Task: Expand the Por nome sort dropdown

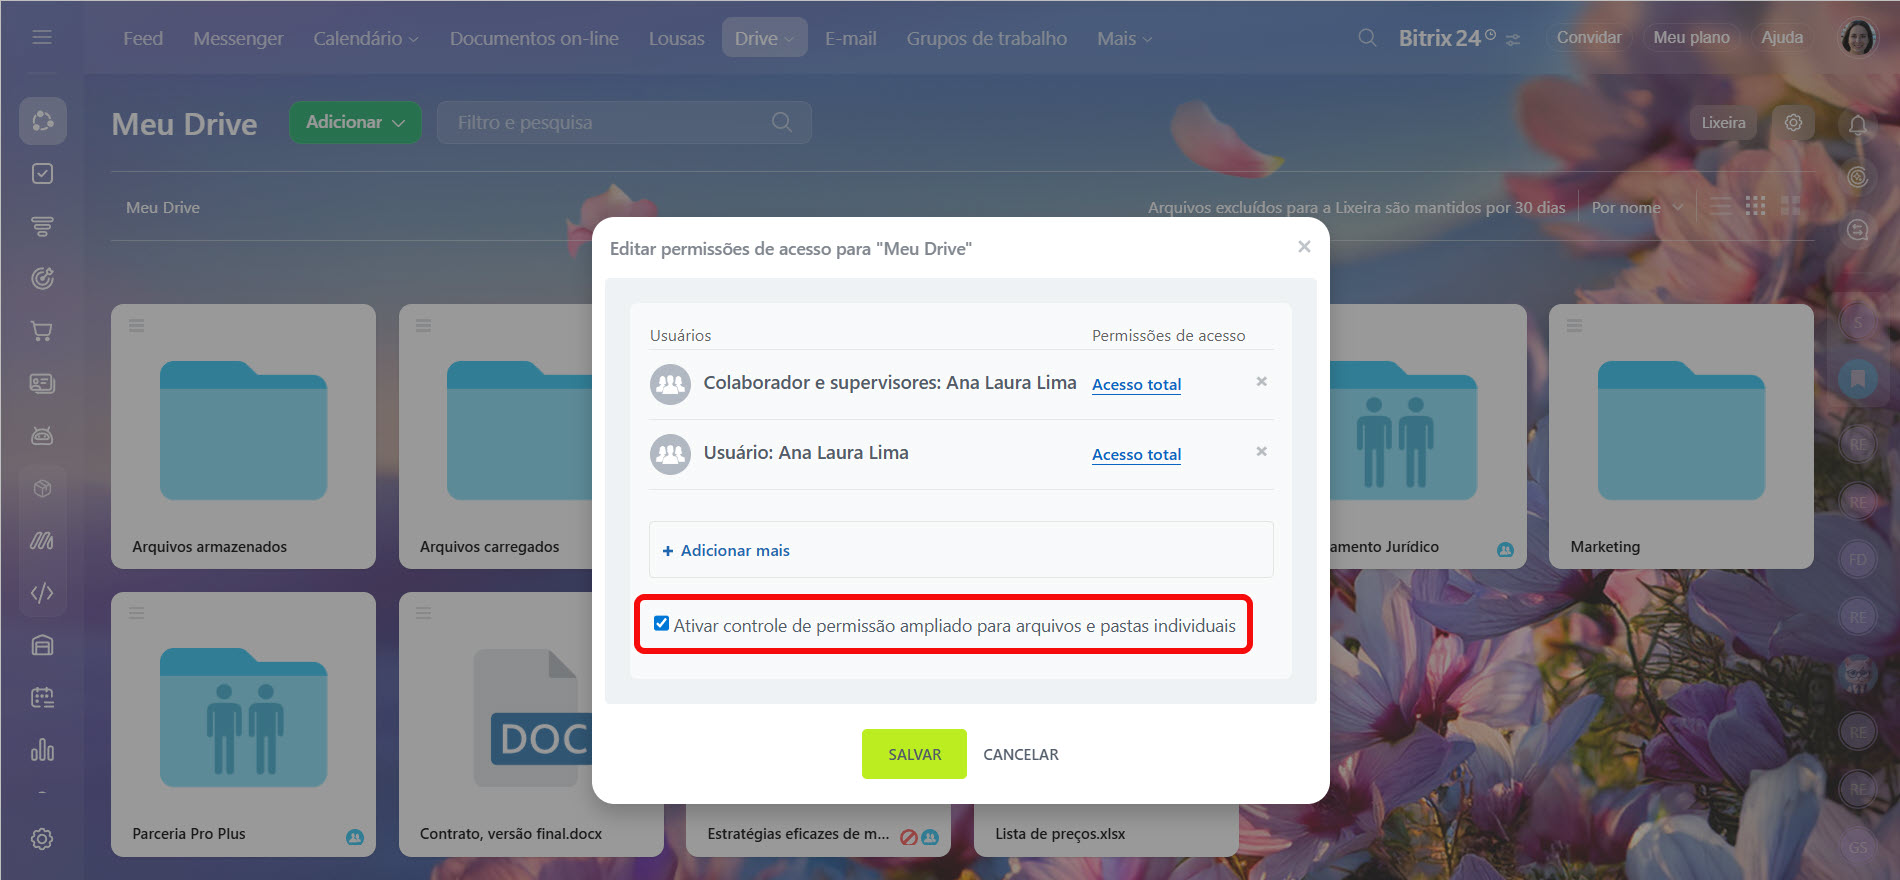Action: point(1637,207)
